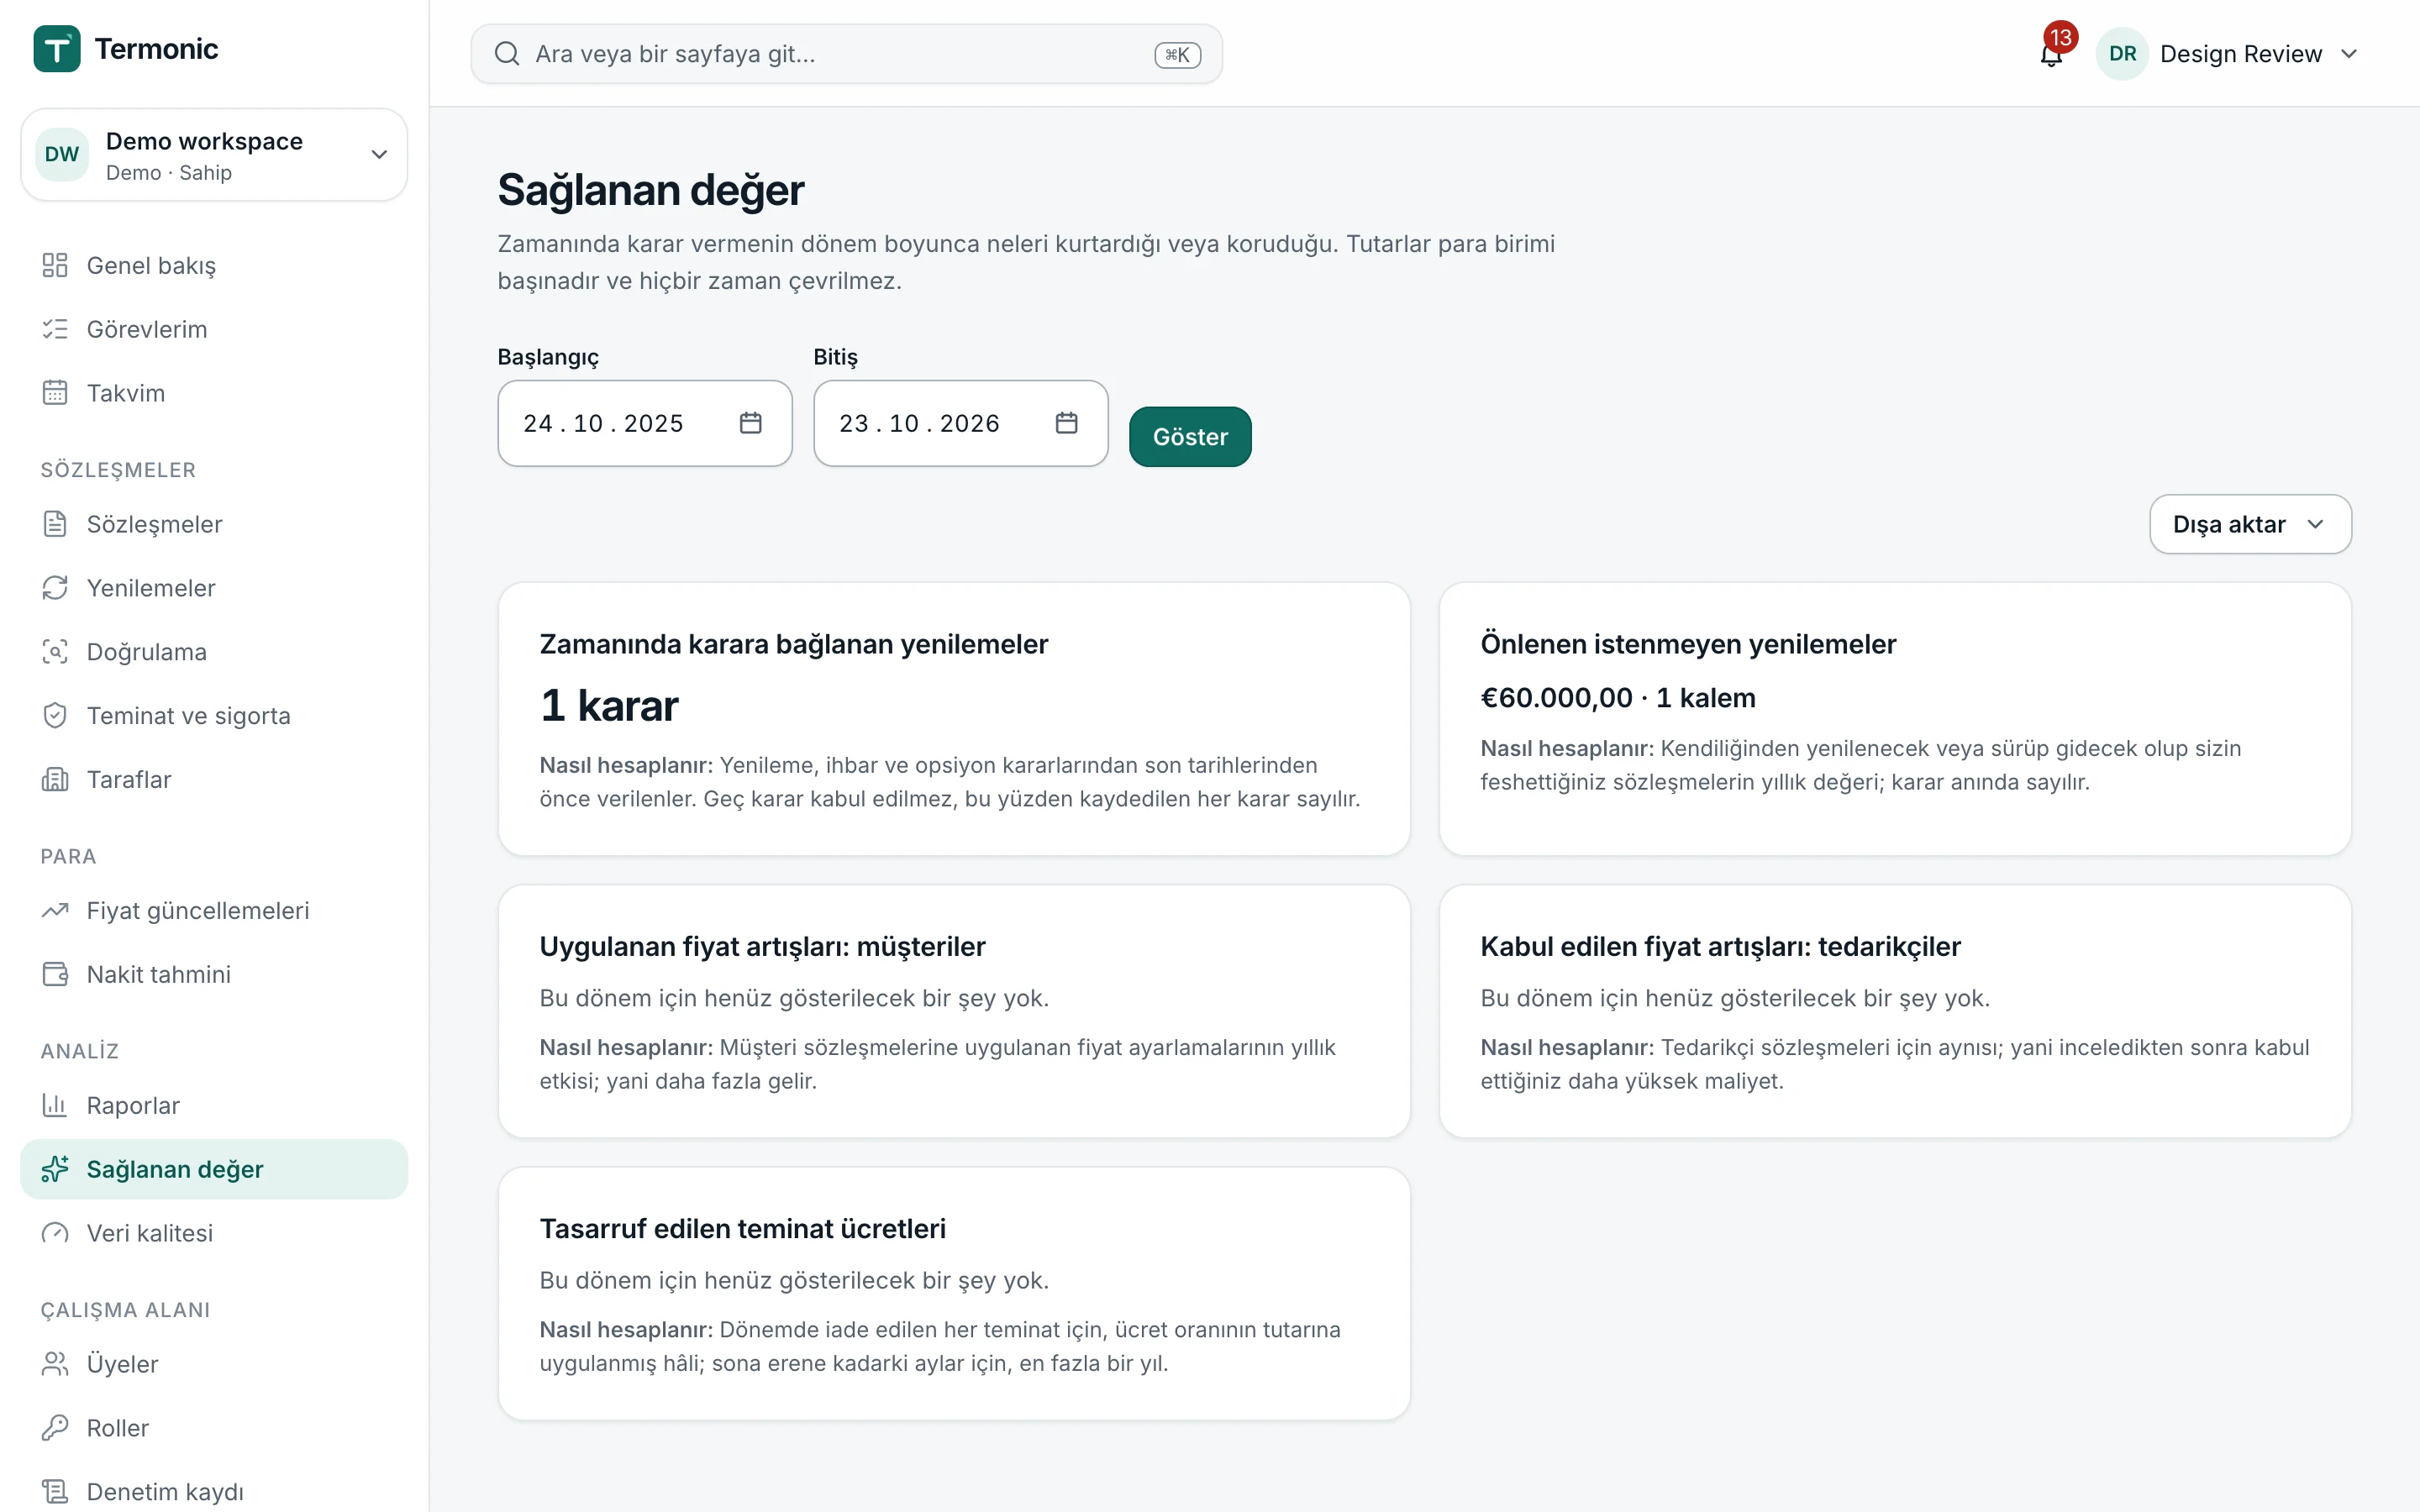Select Sağlanan değer in the sidebar
Image resolution: width=2420 pixels, height=1512 pixels.
[x=214, y=1170]
